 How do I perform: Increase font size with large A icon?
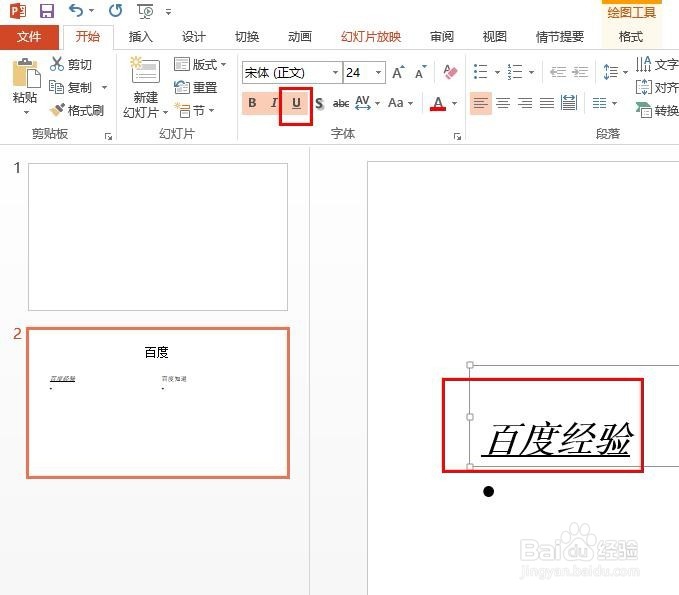click(398, 72)
